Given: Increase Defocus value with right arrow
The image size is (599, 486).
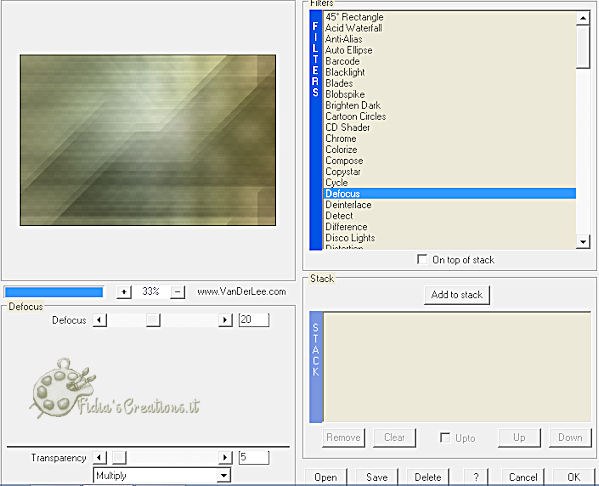Looking at the screenshot, I should (225, 320).
